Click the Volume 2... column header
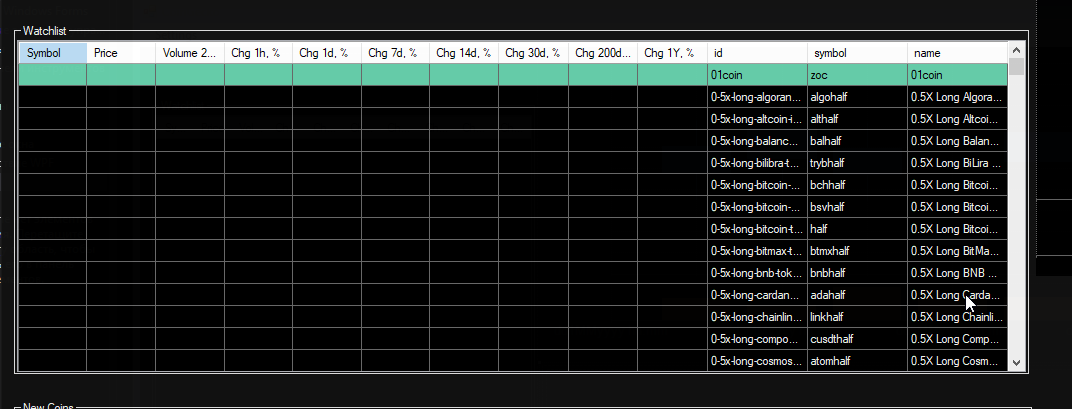1072x409 pixels. coord(190,53)
